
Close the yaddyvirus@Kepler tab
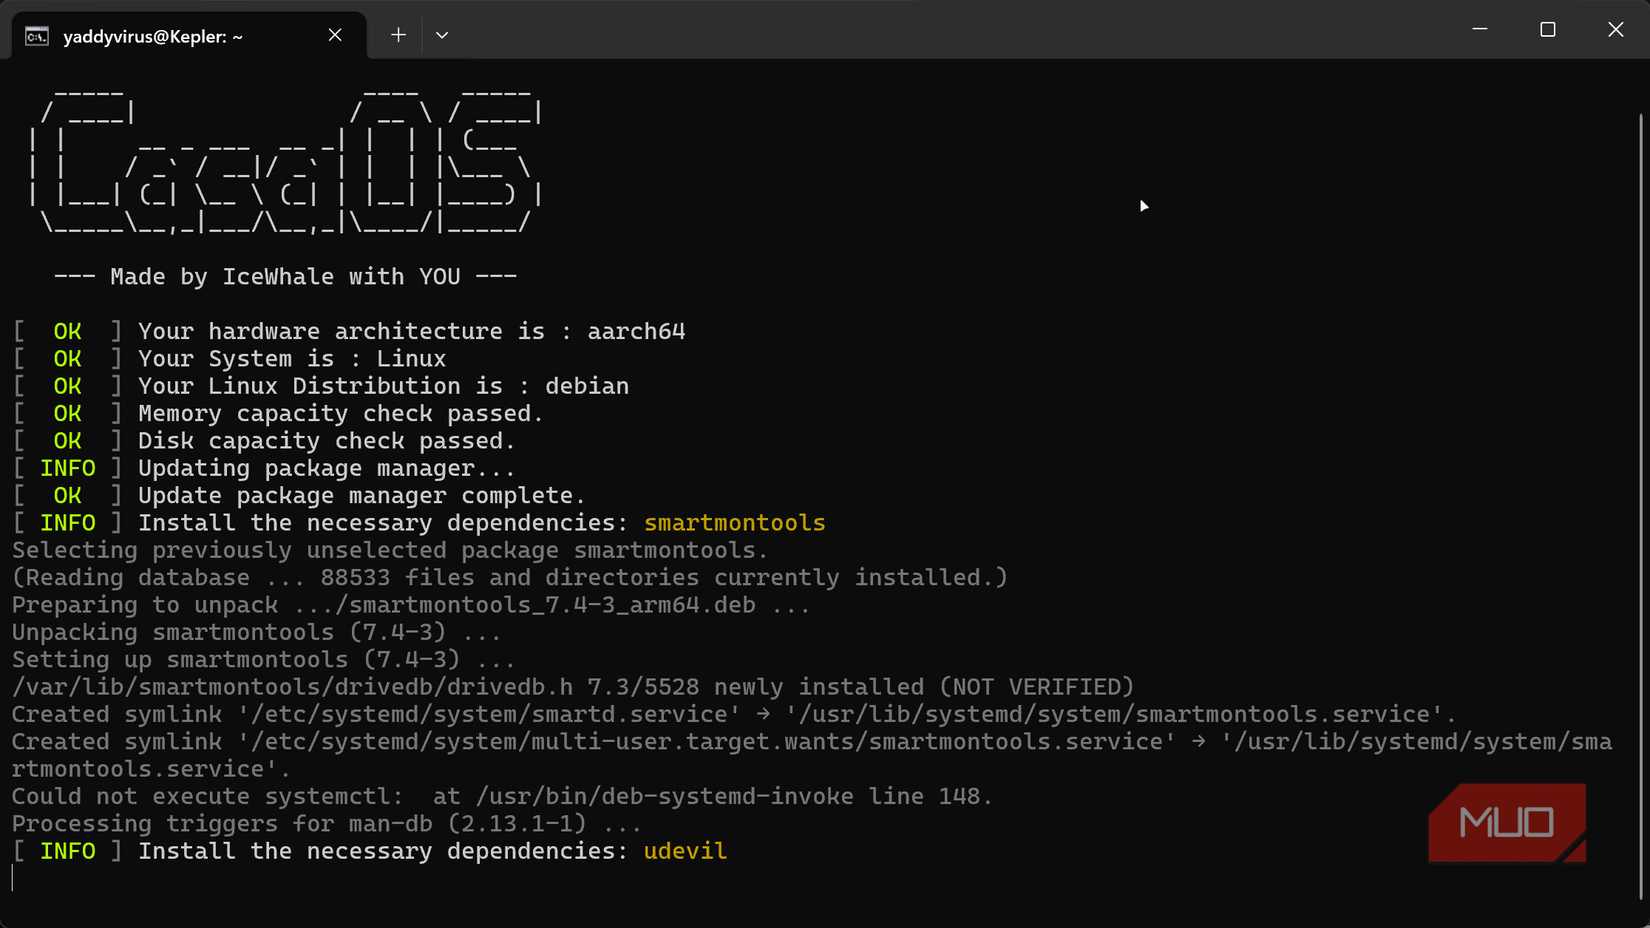coord(335,35)
